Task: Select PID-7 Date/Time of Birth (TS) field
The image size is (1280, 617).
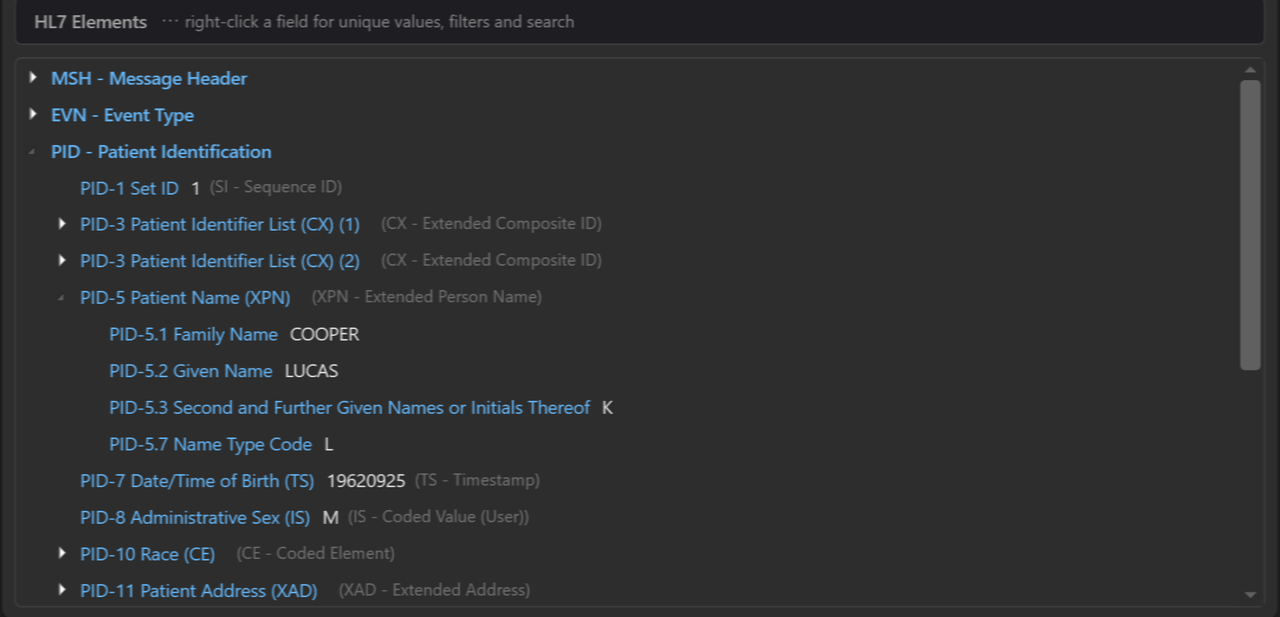Action: (x=197, y=481)
